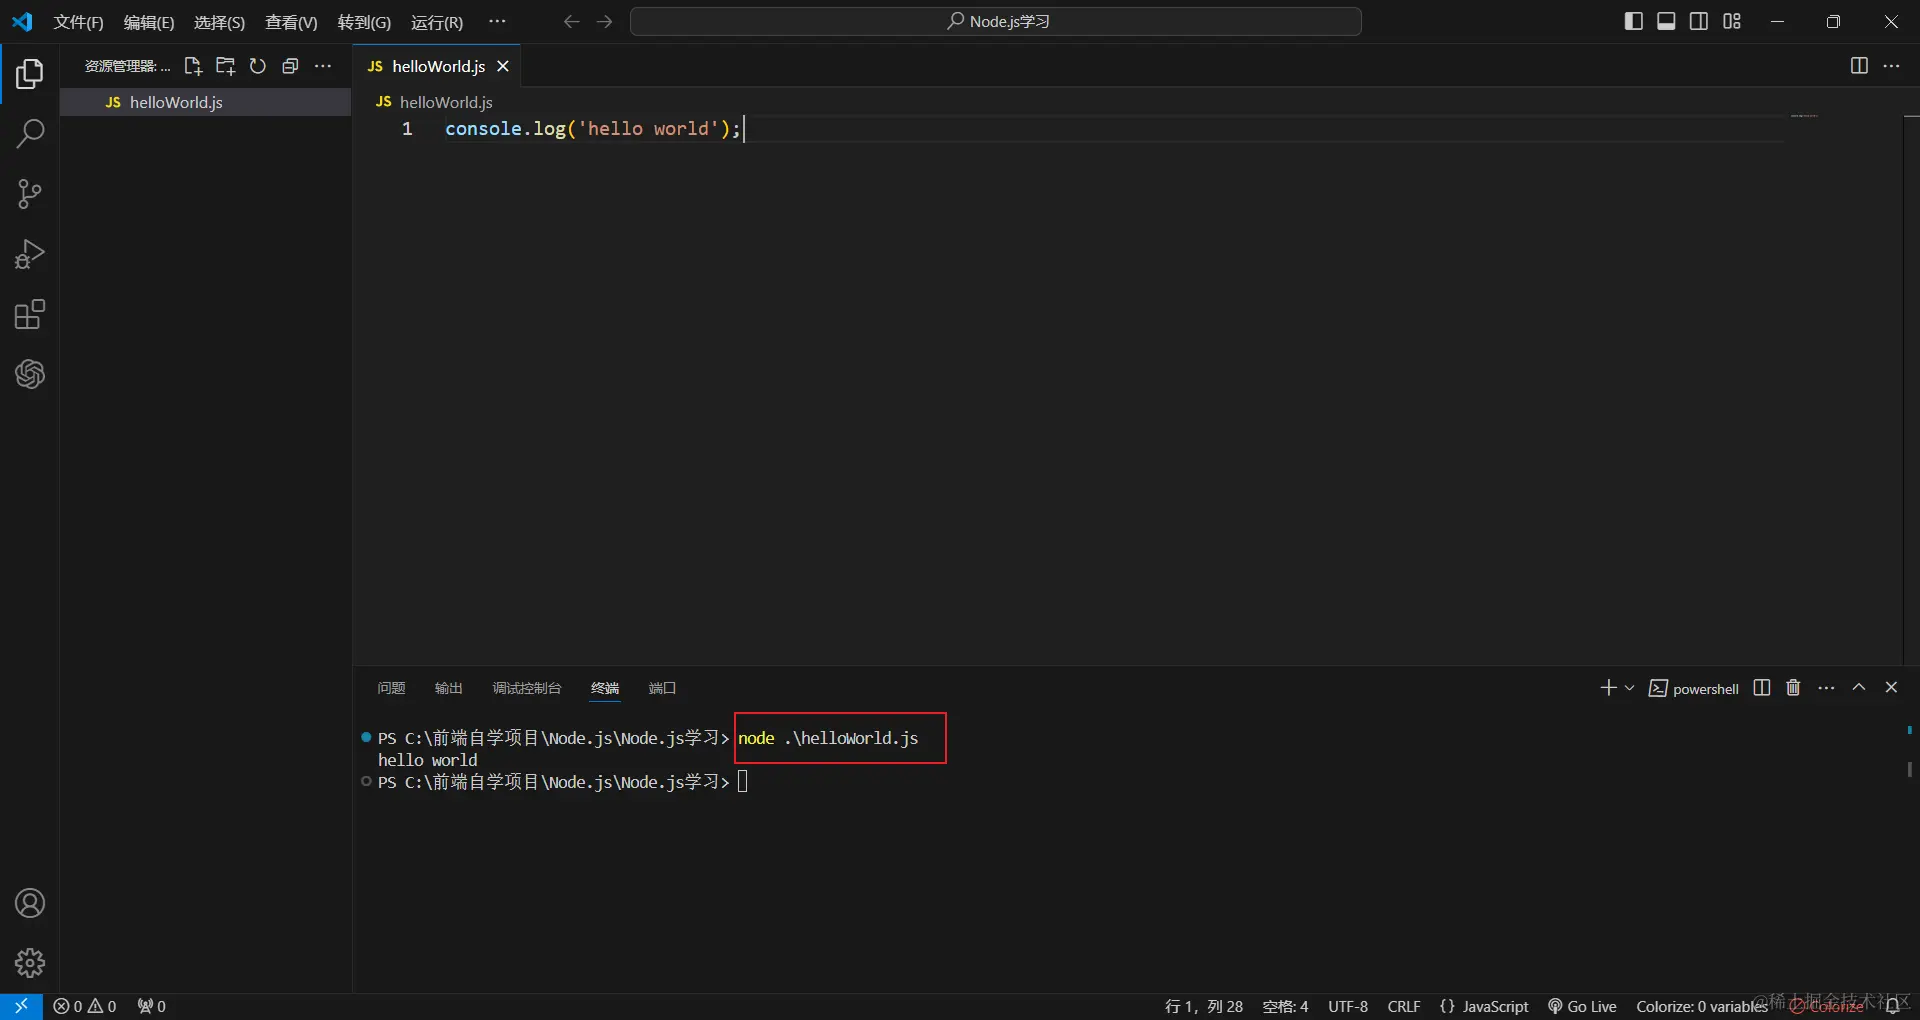Kill the terminal with trash icon

click(x=1794, y=688)
